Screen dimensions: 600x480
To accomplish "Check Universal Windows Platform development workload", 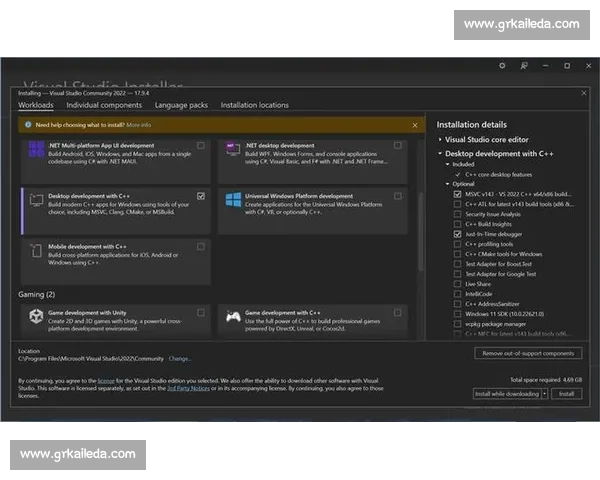I will point(398,196).
